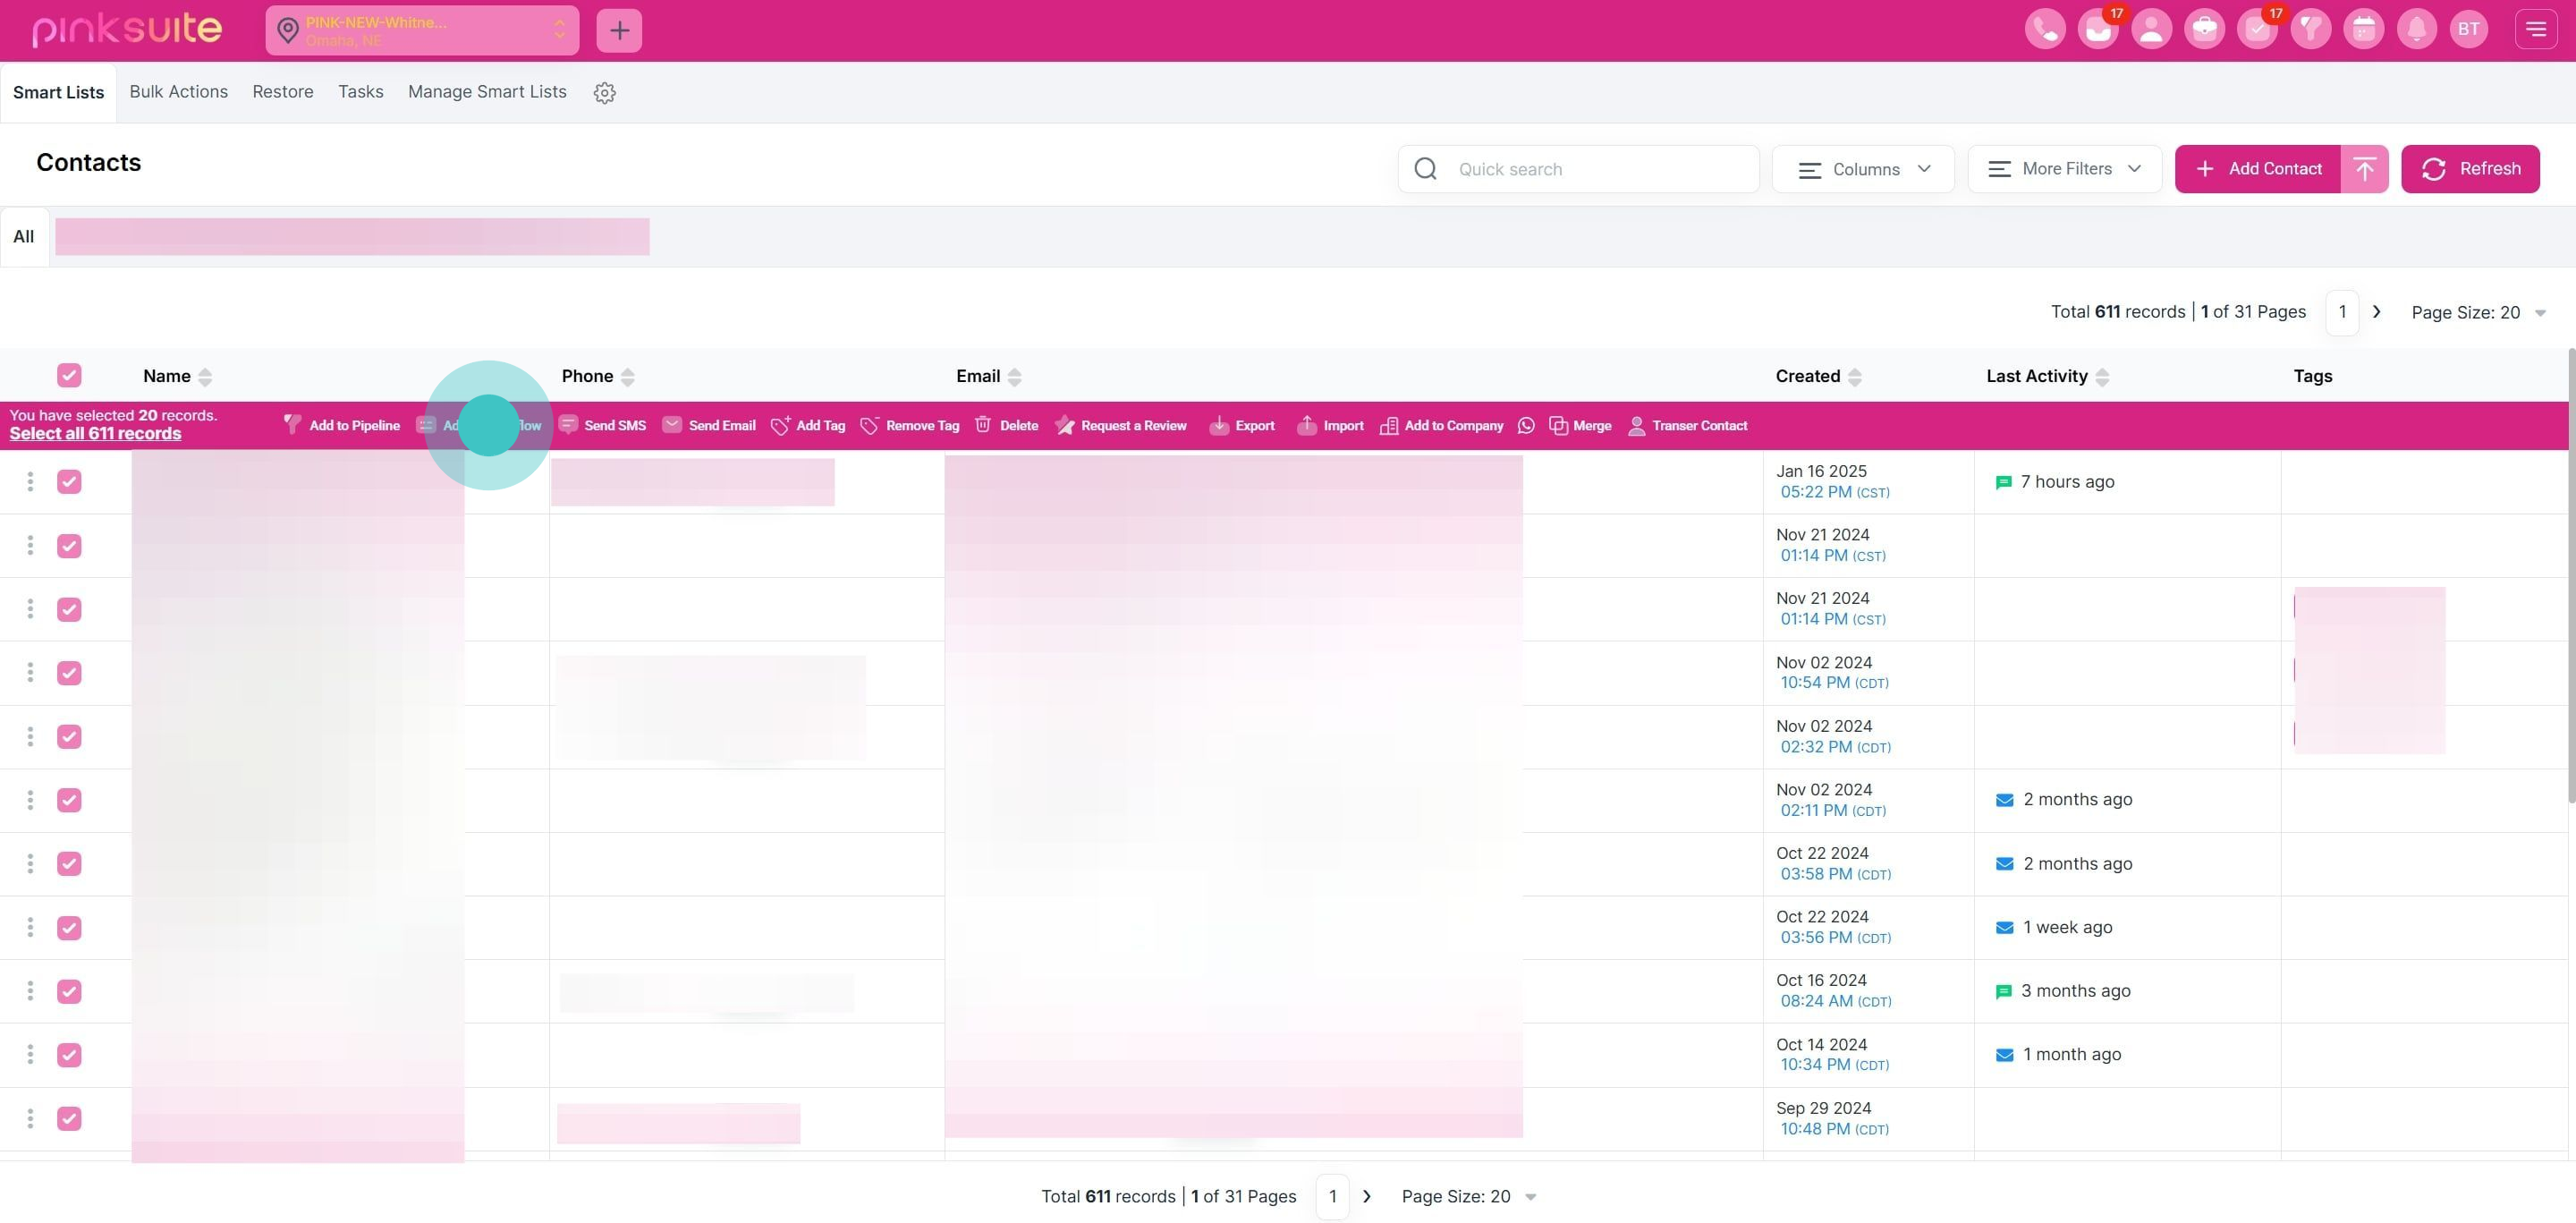Open the Manage Smart Lists tab
The width and height of the screenshot is (2576, 1223).
click(487, 92)
